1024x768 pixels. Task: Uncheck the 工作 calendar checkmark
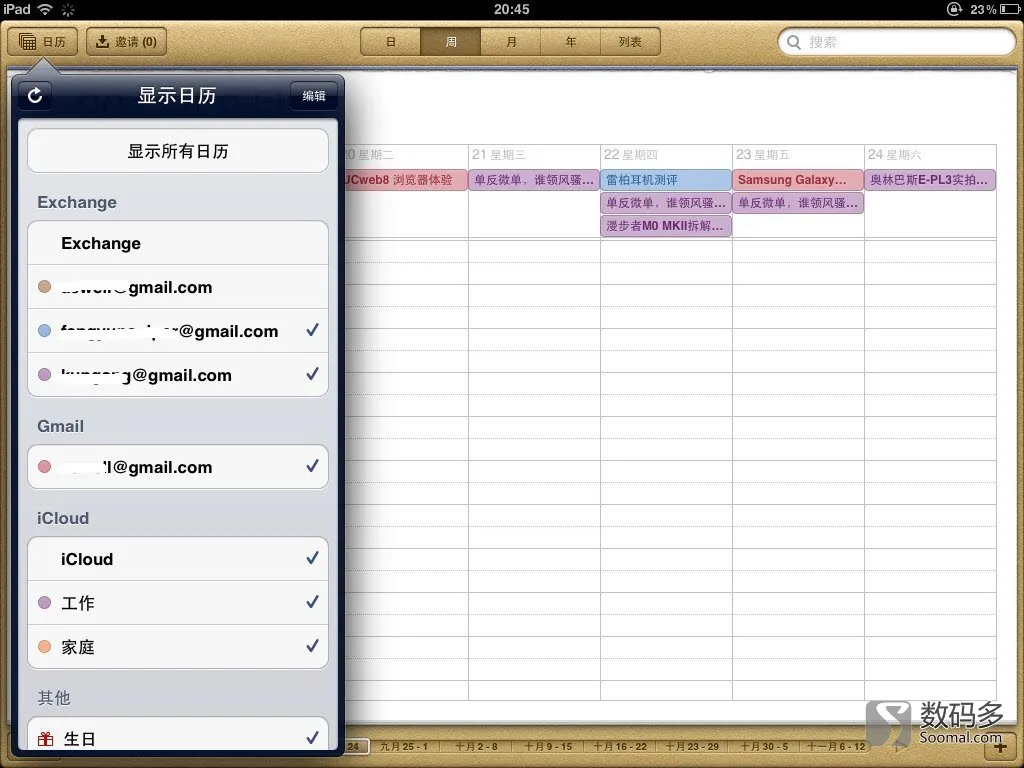click(313, 602)
